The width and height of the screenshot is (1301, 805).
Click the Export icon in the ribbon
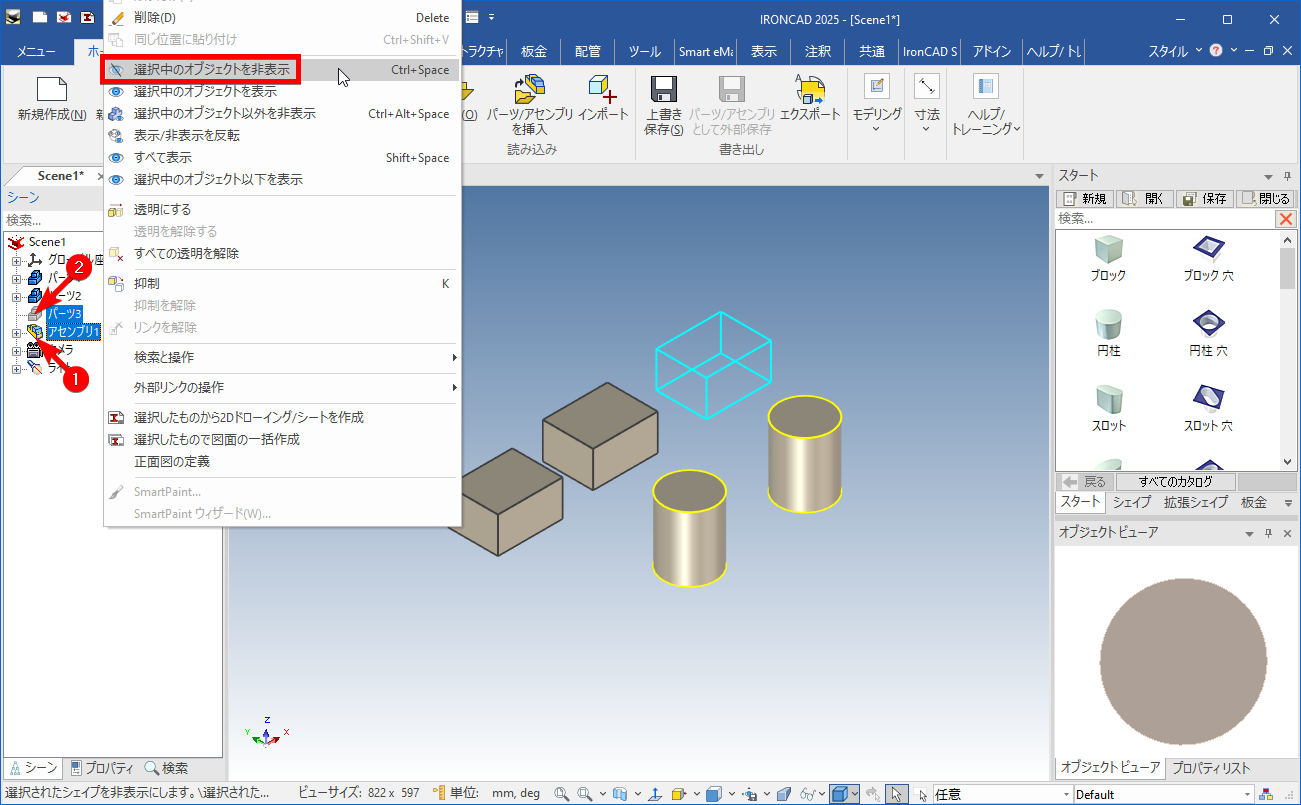click(x=809, y=91)
